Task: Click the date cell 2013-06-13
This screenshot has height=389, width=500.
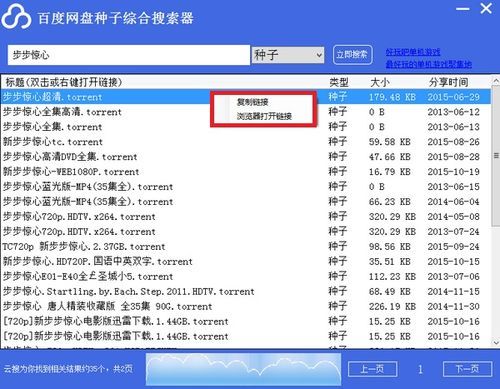Action: click(454, 127)
